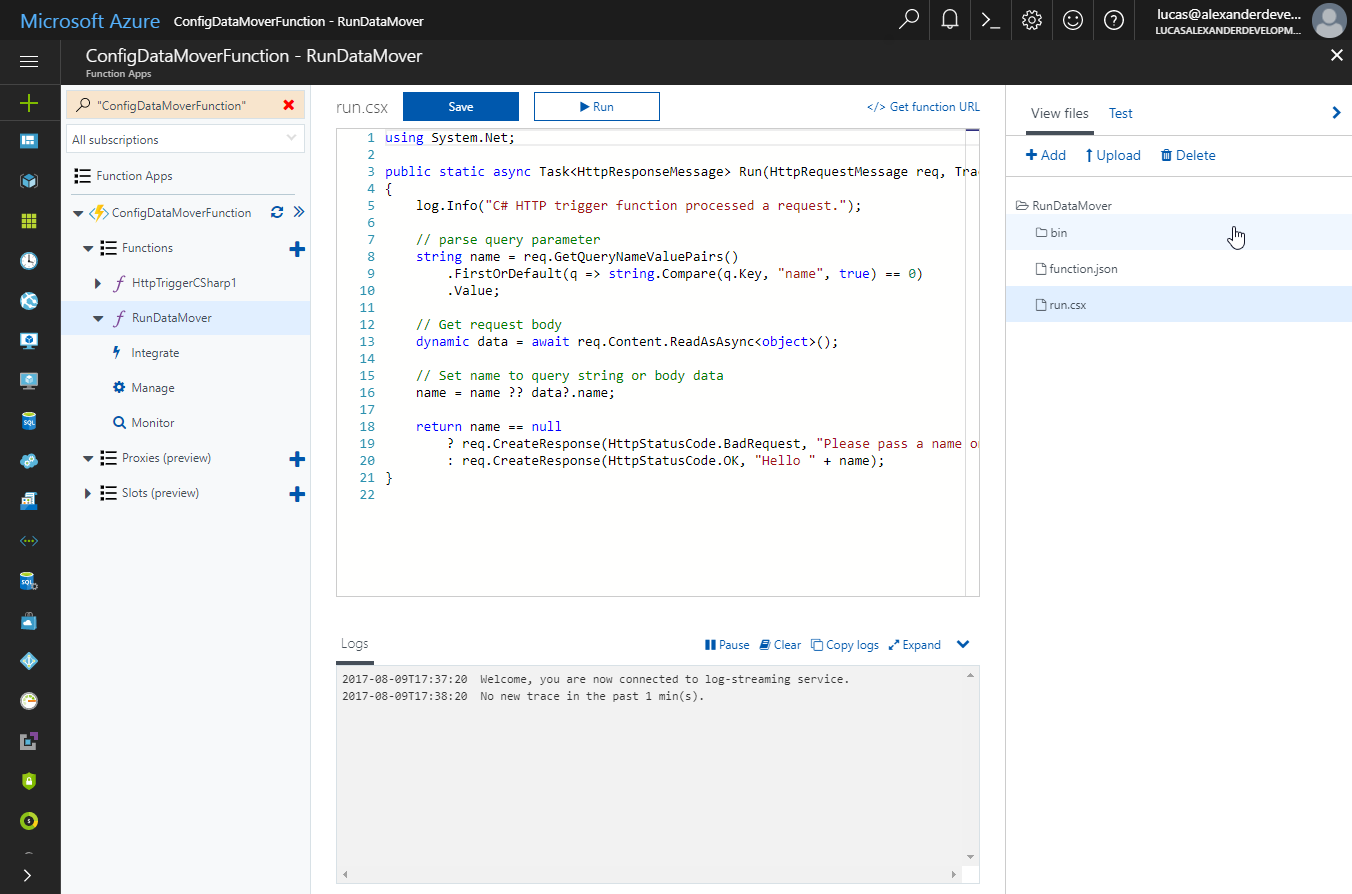Open the hamburger menu in the sidebar
Viewport: 1352px width, 894px height.
pyautogui.click(x=29, y=62)
